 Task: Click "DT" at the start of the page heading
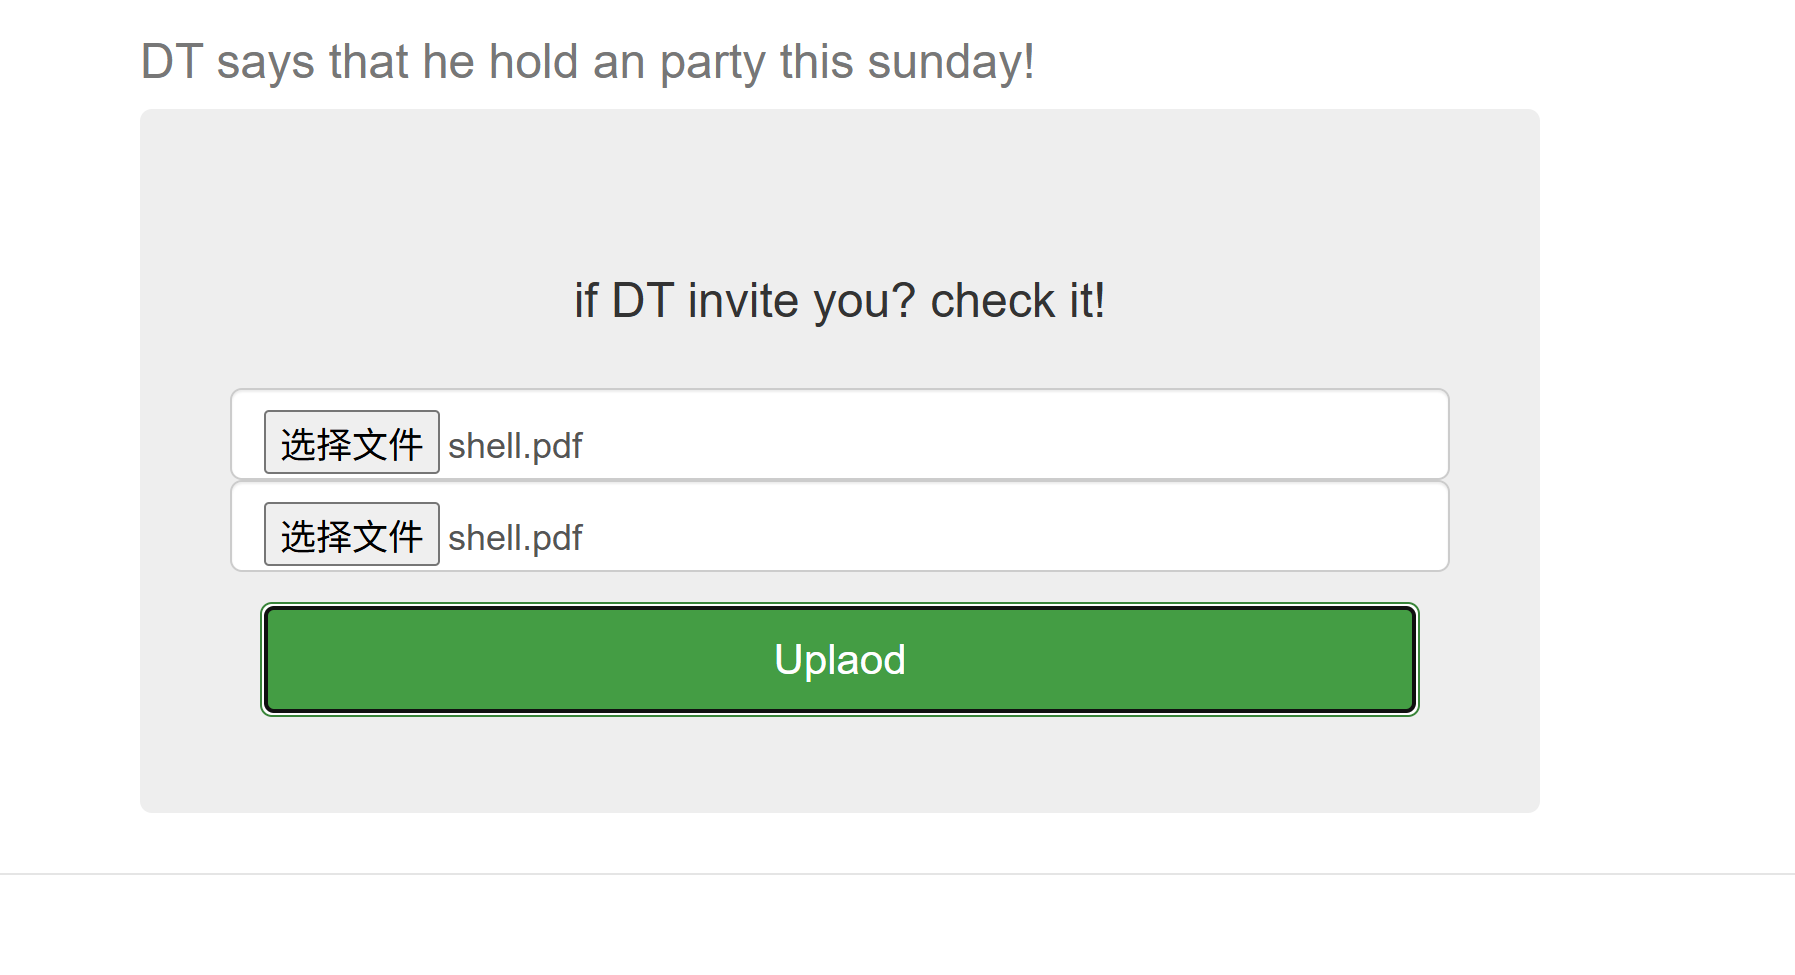(x=172, y=62)
